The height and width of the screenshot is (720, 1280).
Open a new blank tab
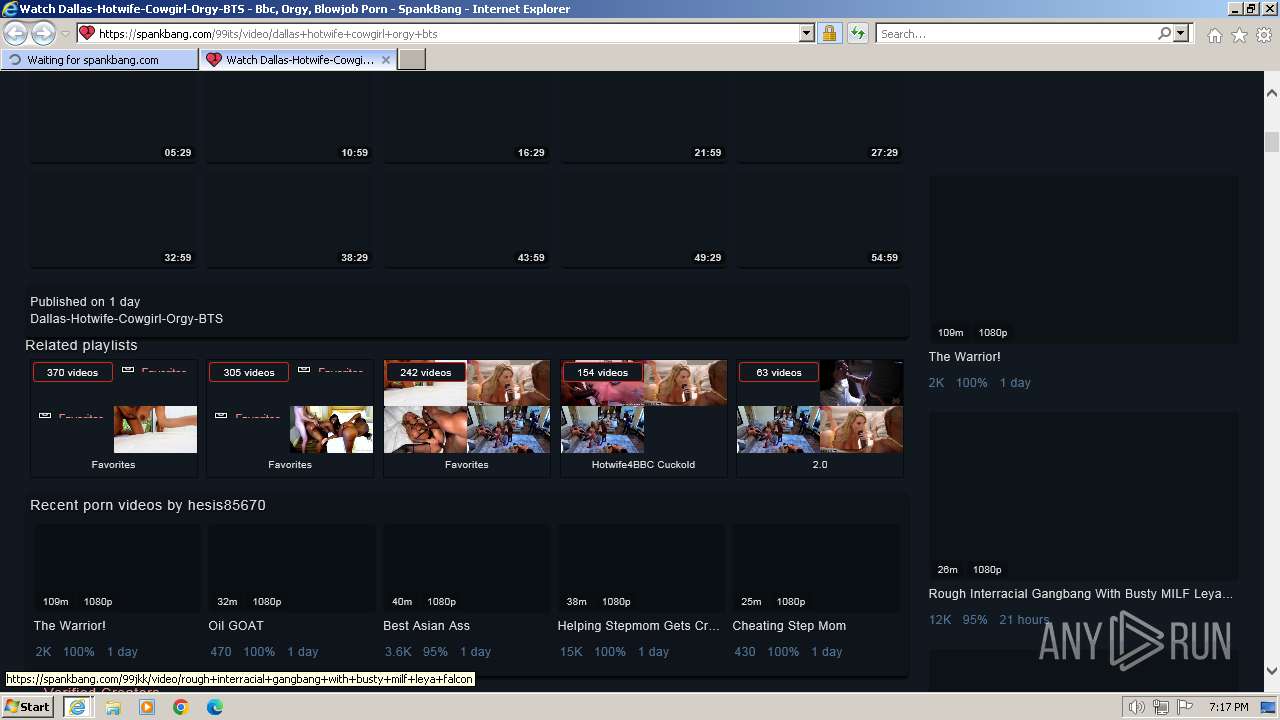point(412,60)
